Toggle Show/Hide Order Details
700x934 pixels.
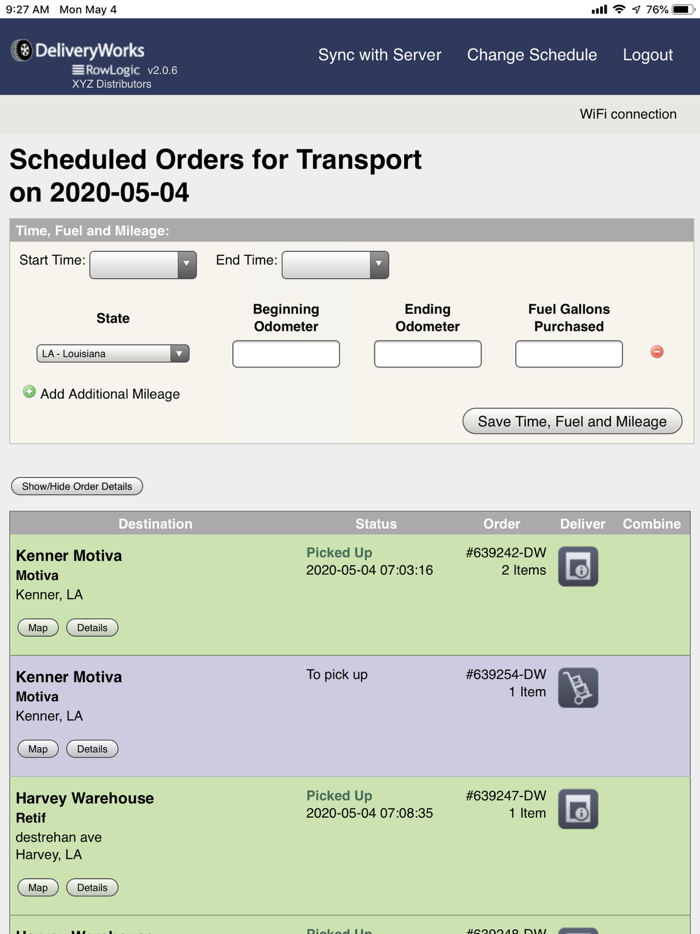(x=76, y=486)
